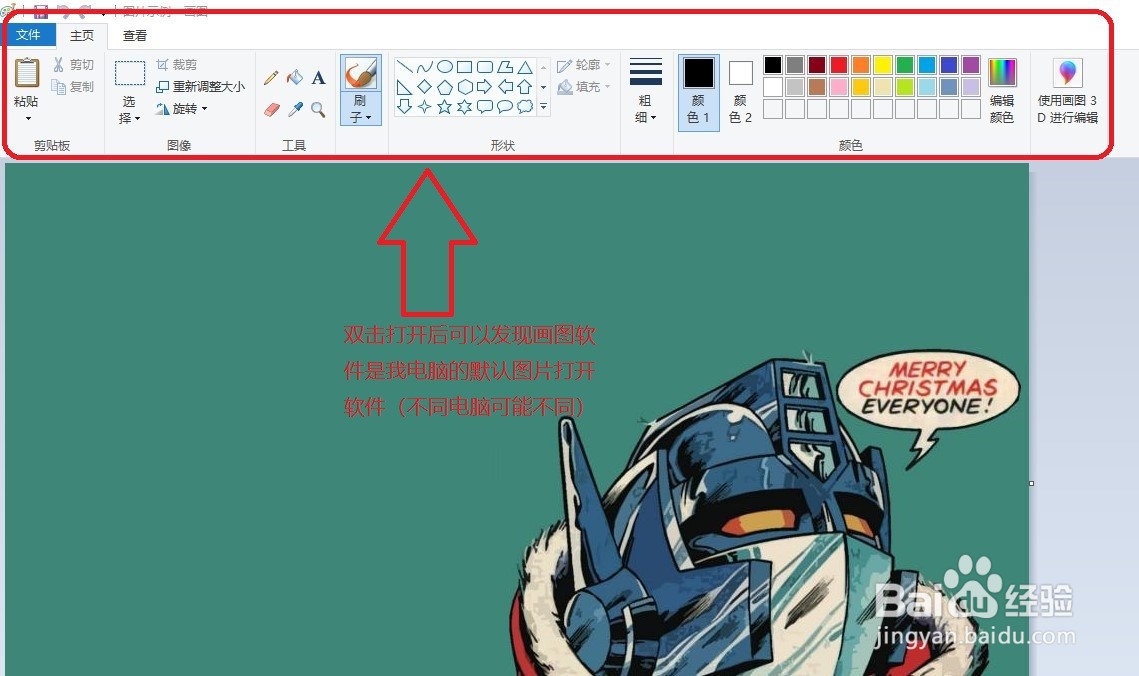This screenshot has width=1139, height=676.
Task: Choose the red palette swatch
Action: [x=839, y=65]
